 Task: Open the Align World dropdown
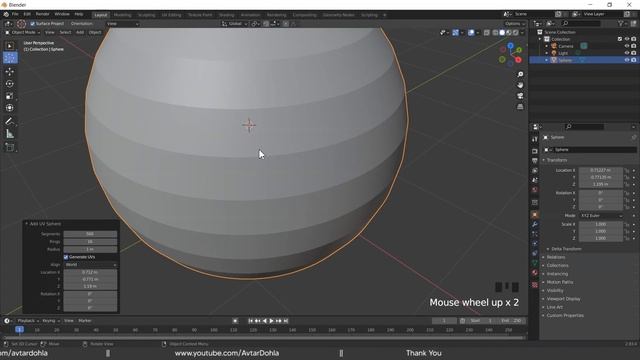pos(90,264)
